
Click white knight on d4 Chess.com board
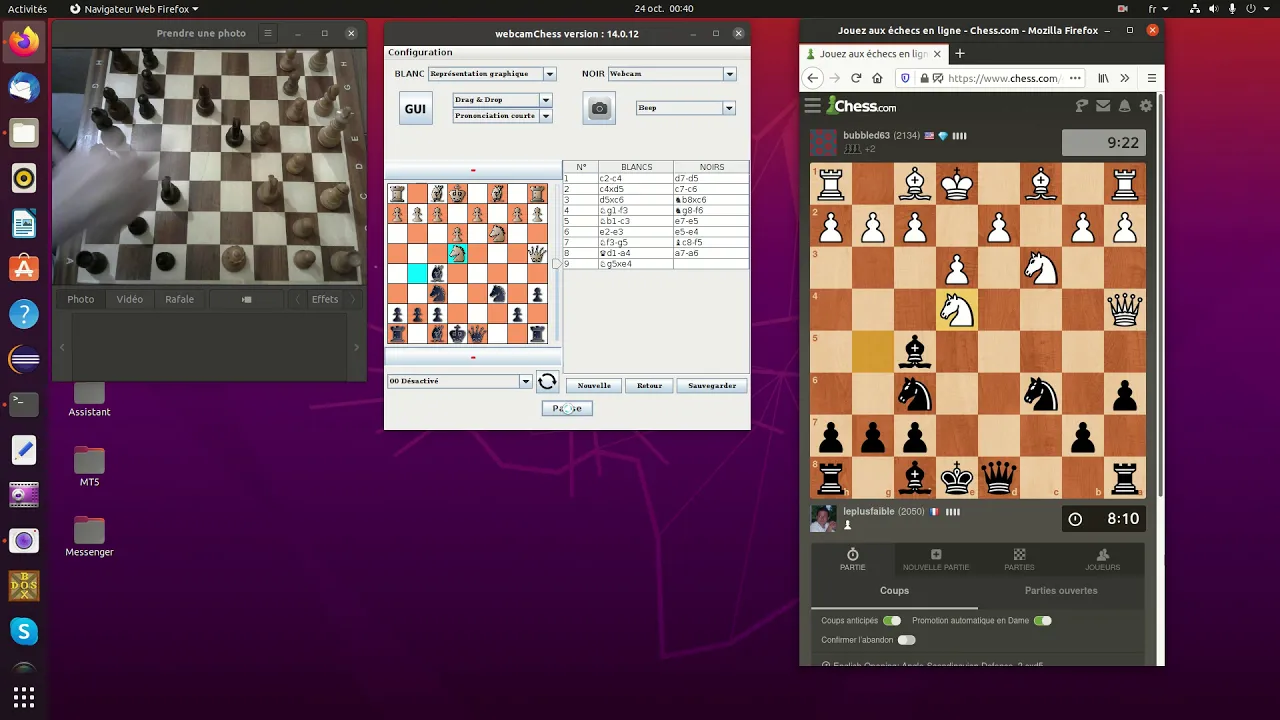[957, 310]
